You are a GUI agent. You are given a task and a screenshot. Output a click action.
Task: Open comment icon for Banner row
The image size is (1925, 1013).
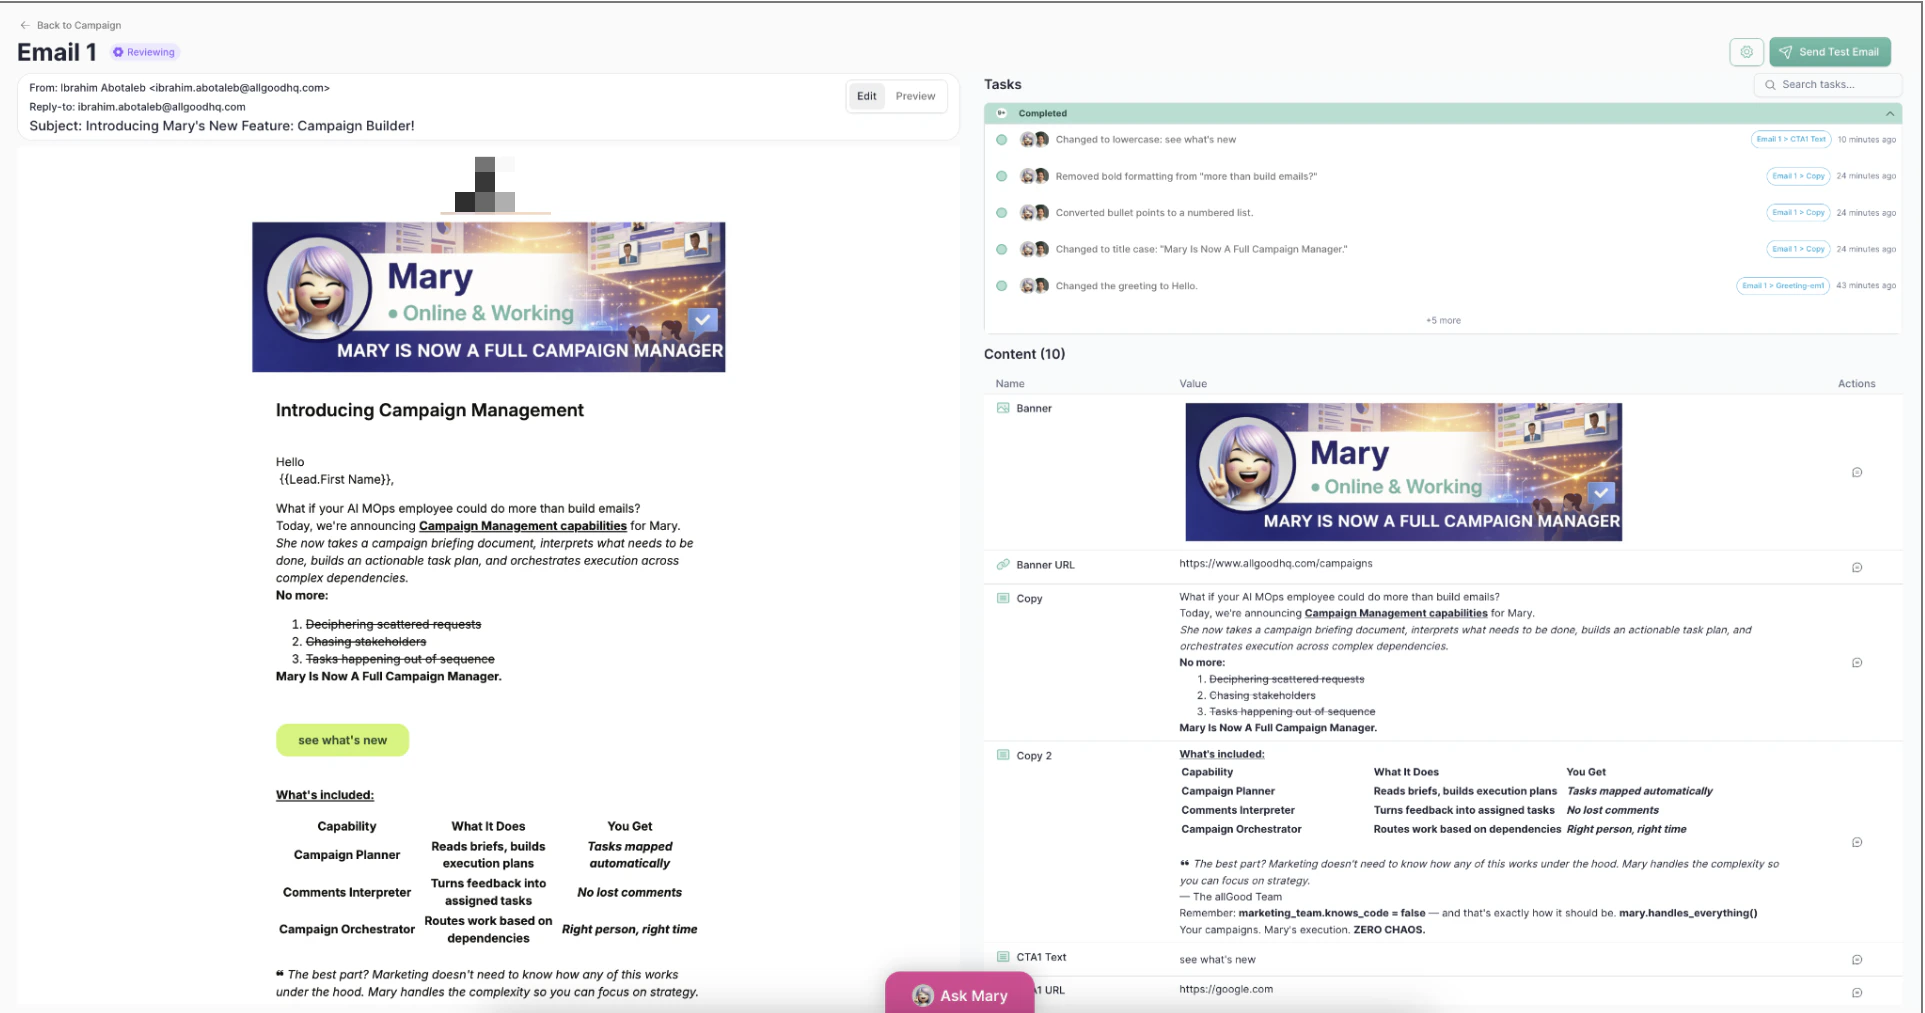pyautogui.click(x=1857, y=472)
